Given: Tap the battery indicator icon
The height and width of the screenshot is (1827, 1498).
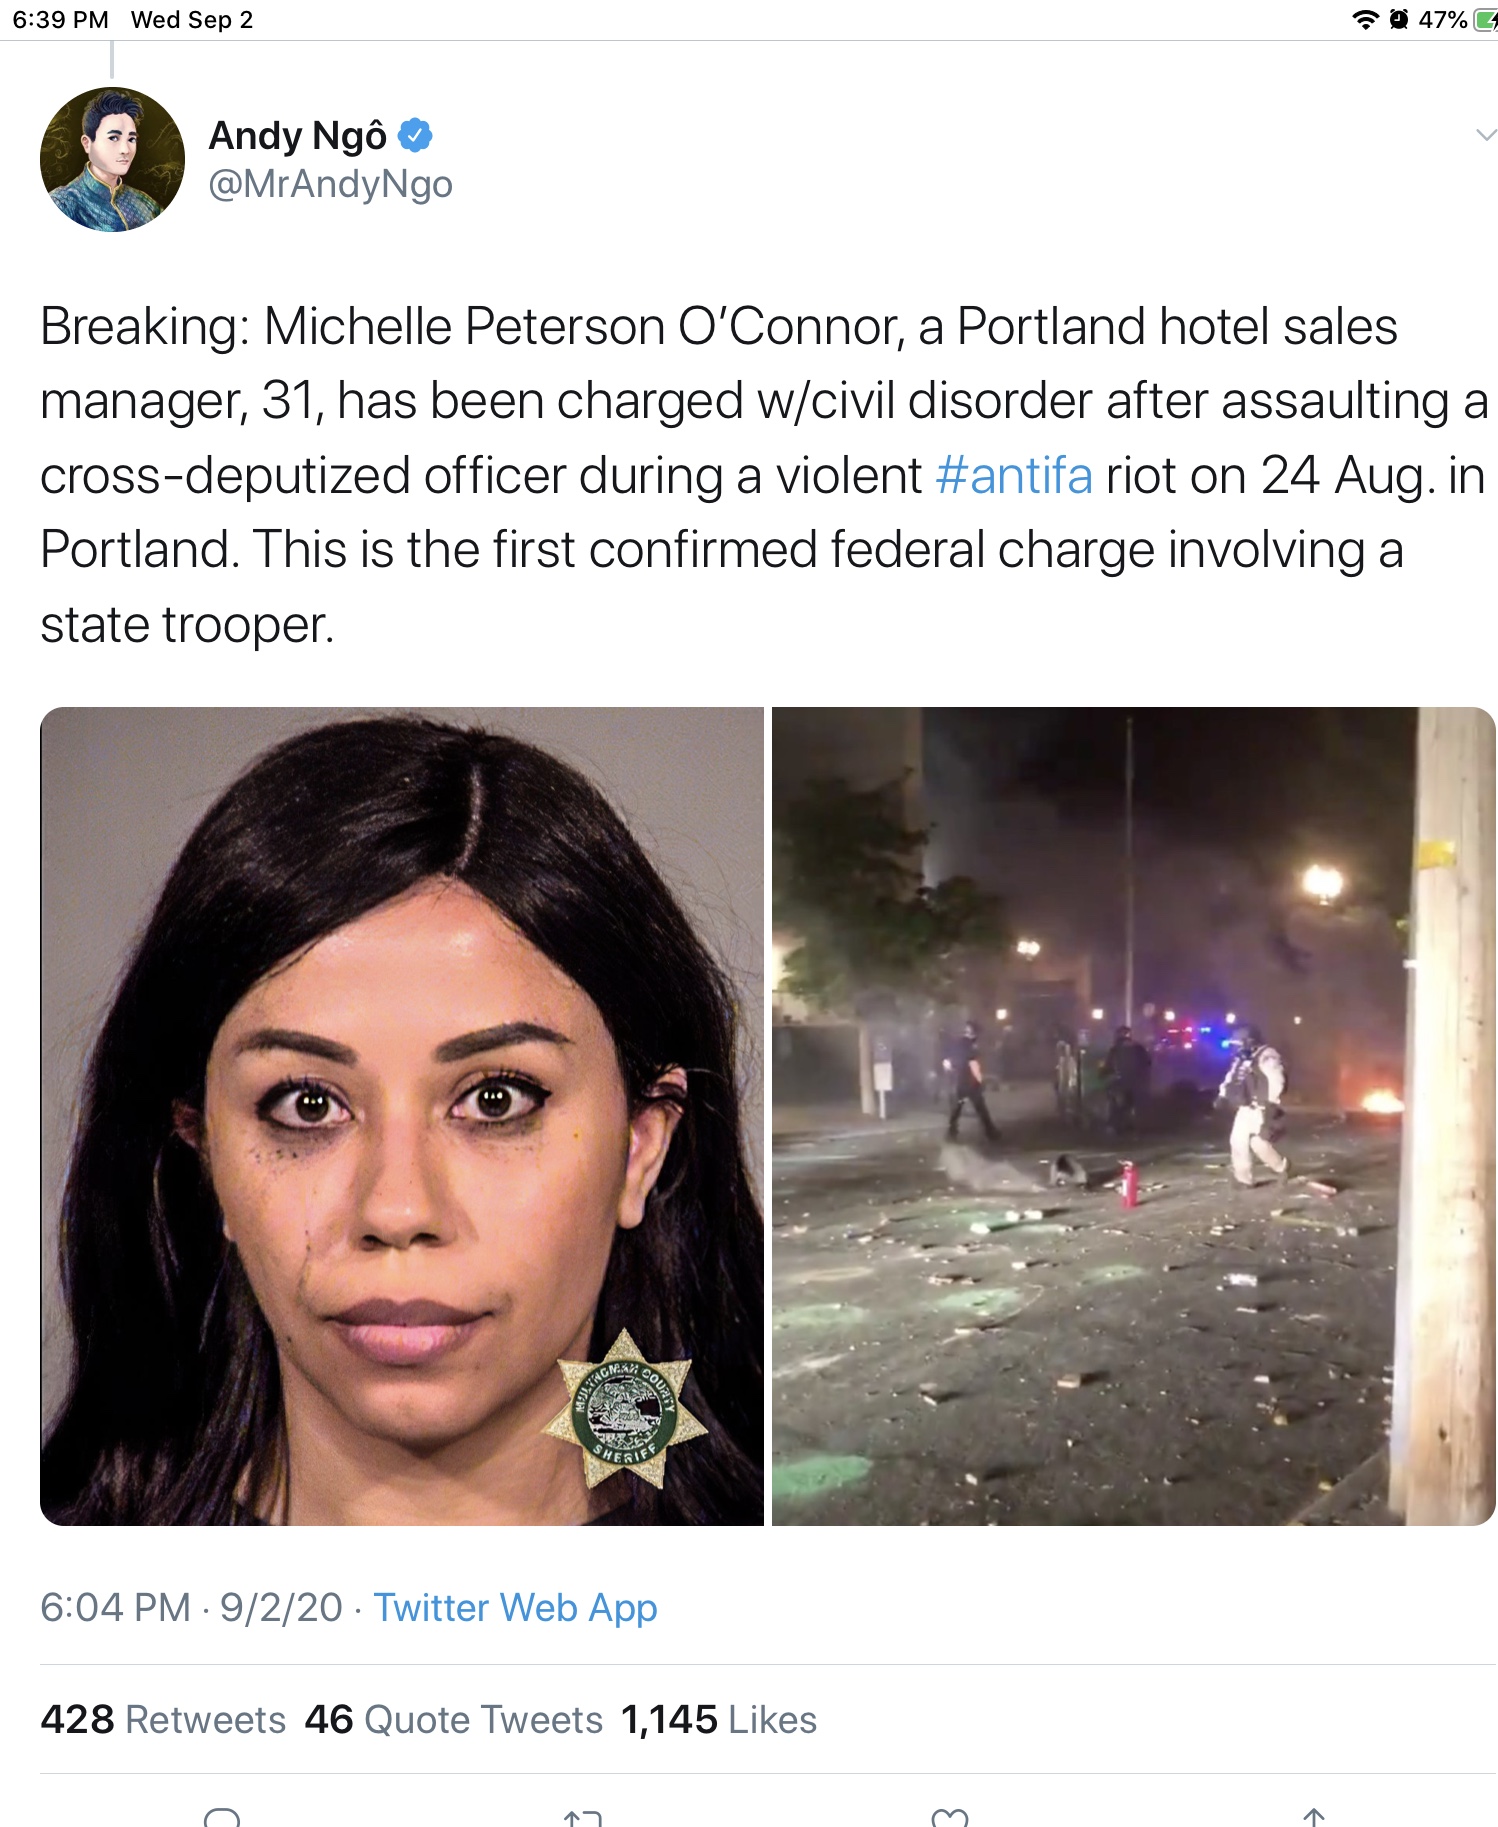Looking at the screenshot, I should click(1485, 19).
